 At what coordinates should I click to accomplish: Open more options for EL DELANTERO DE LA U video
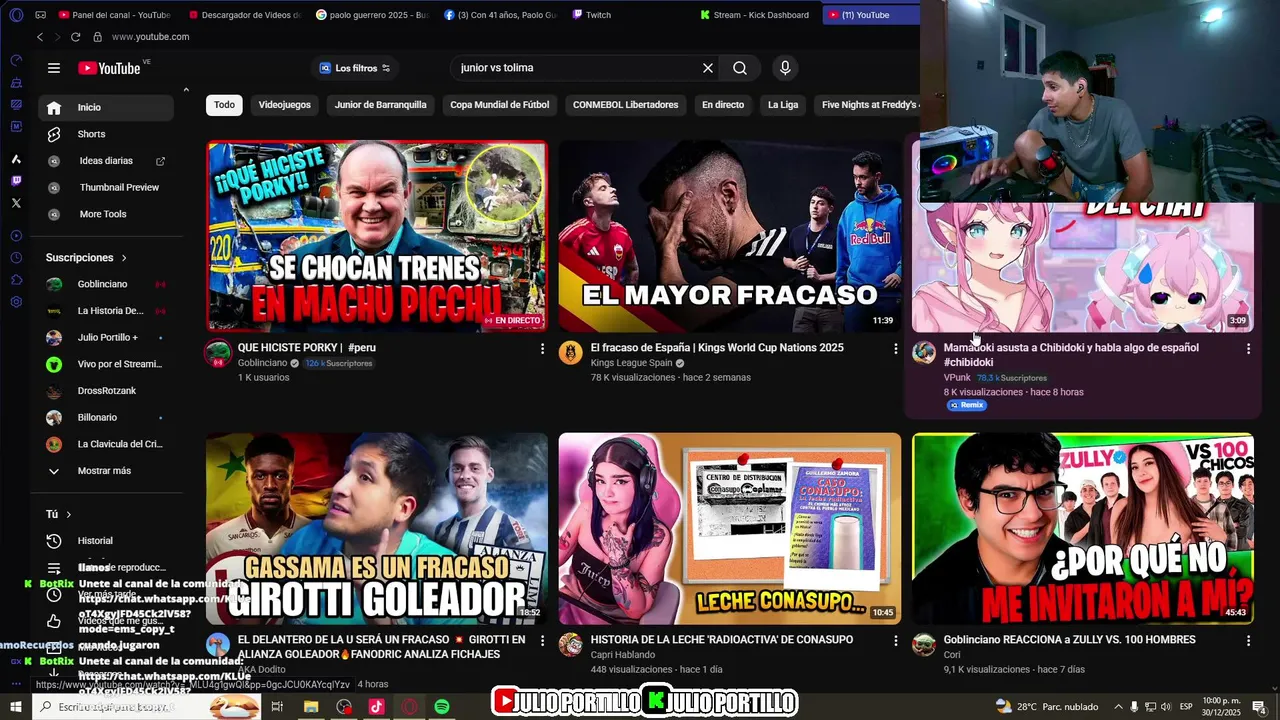point(543,640)
